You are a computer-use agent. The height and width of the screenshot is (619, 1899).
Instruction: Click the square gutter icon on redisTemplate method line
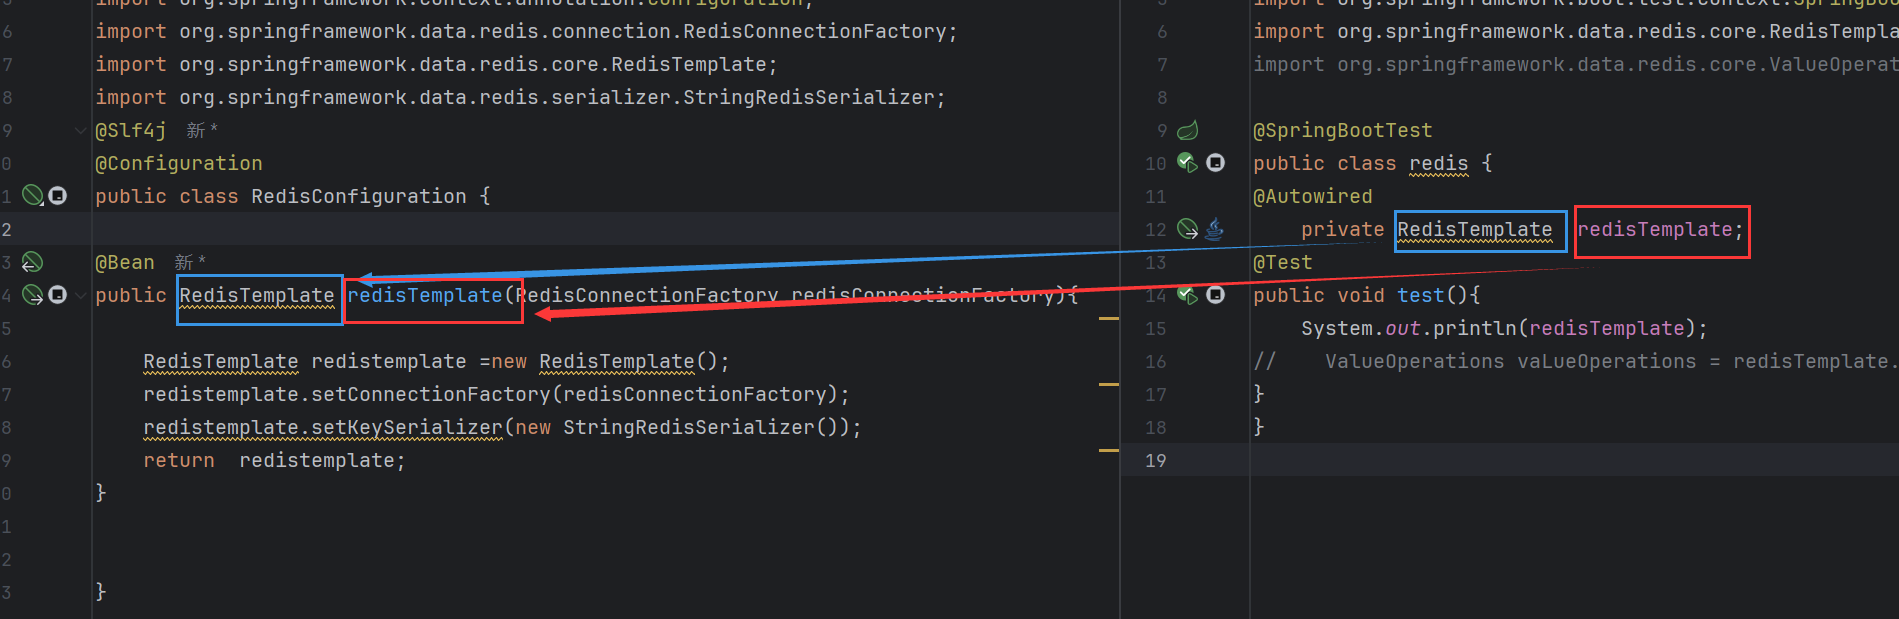pyautogui.click(x=58, y=295)
